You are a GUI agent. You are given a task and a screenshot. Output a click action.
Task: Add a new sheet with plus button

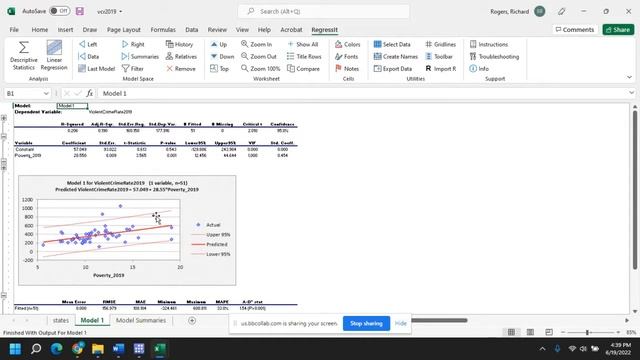click(x=192, y=320)
